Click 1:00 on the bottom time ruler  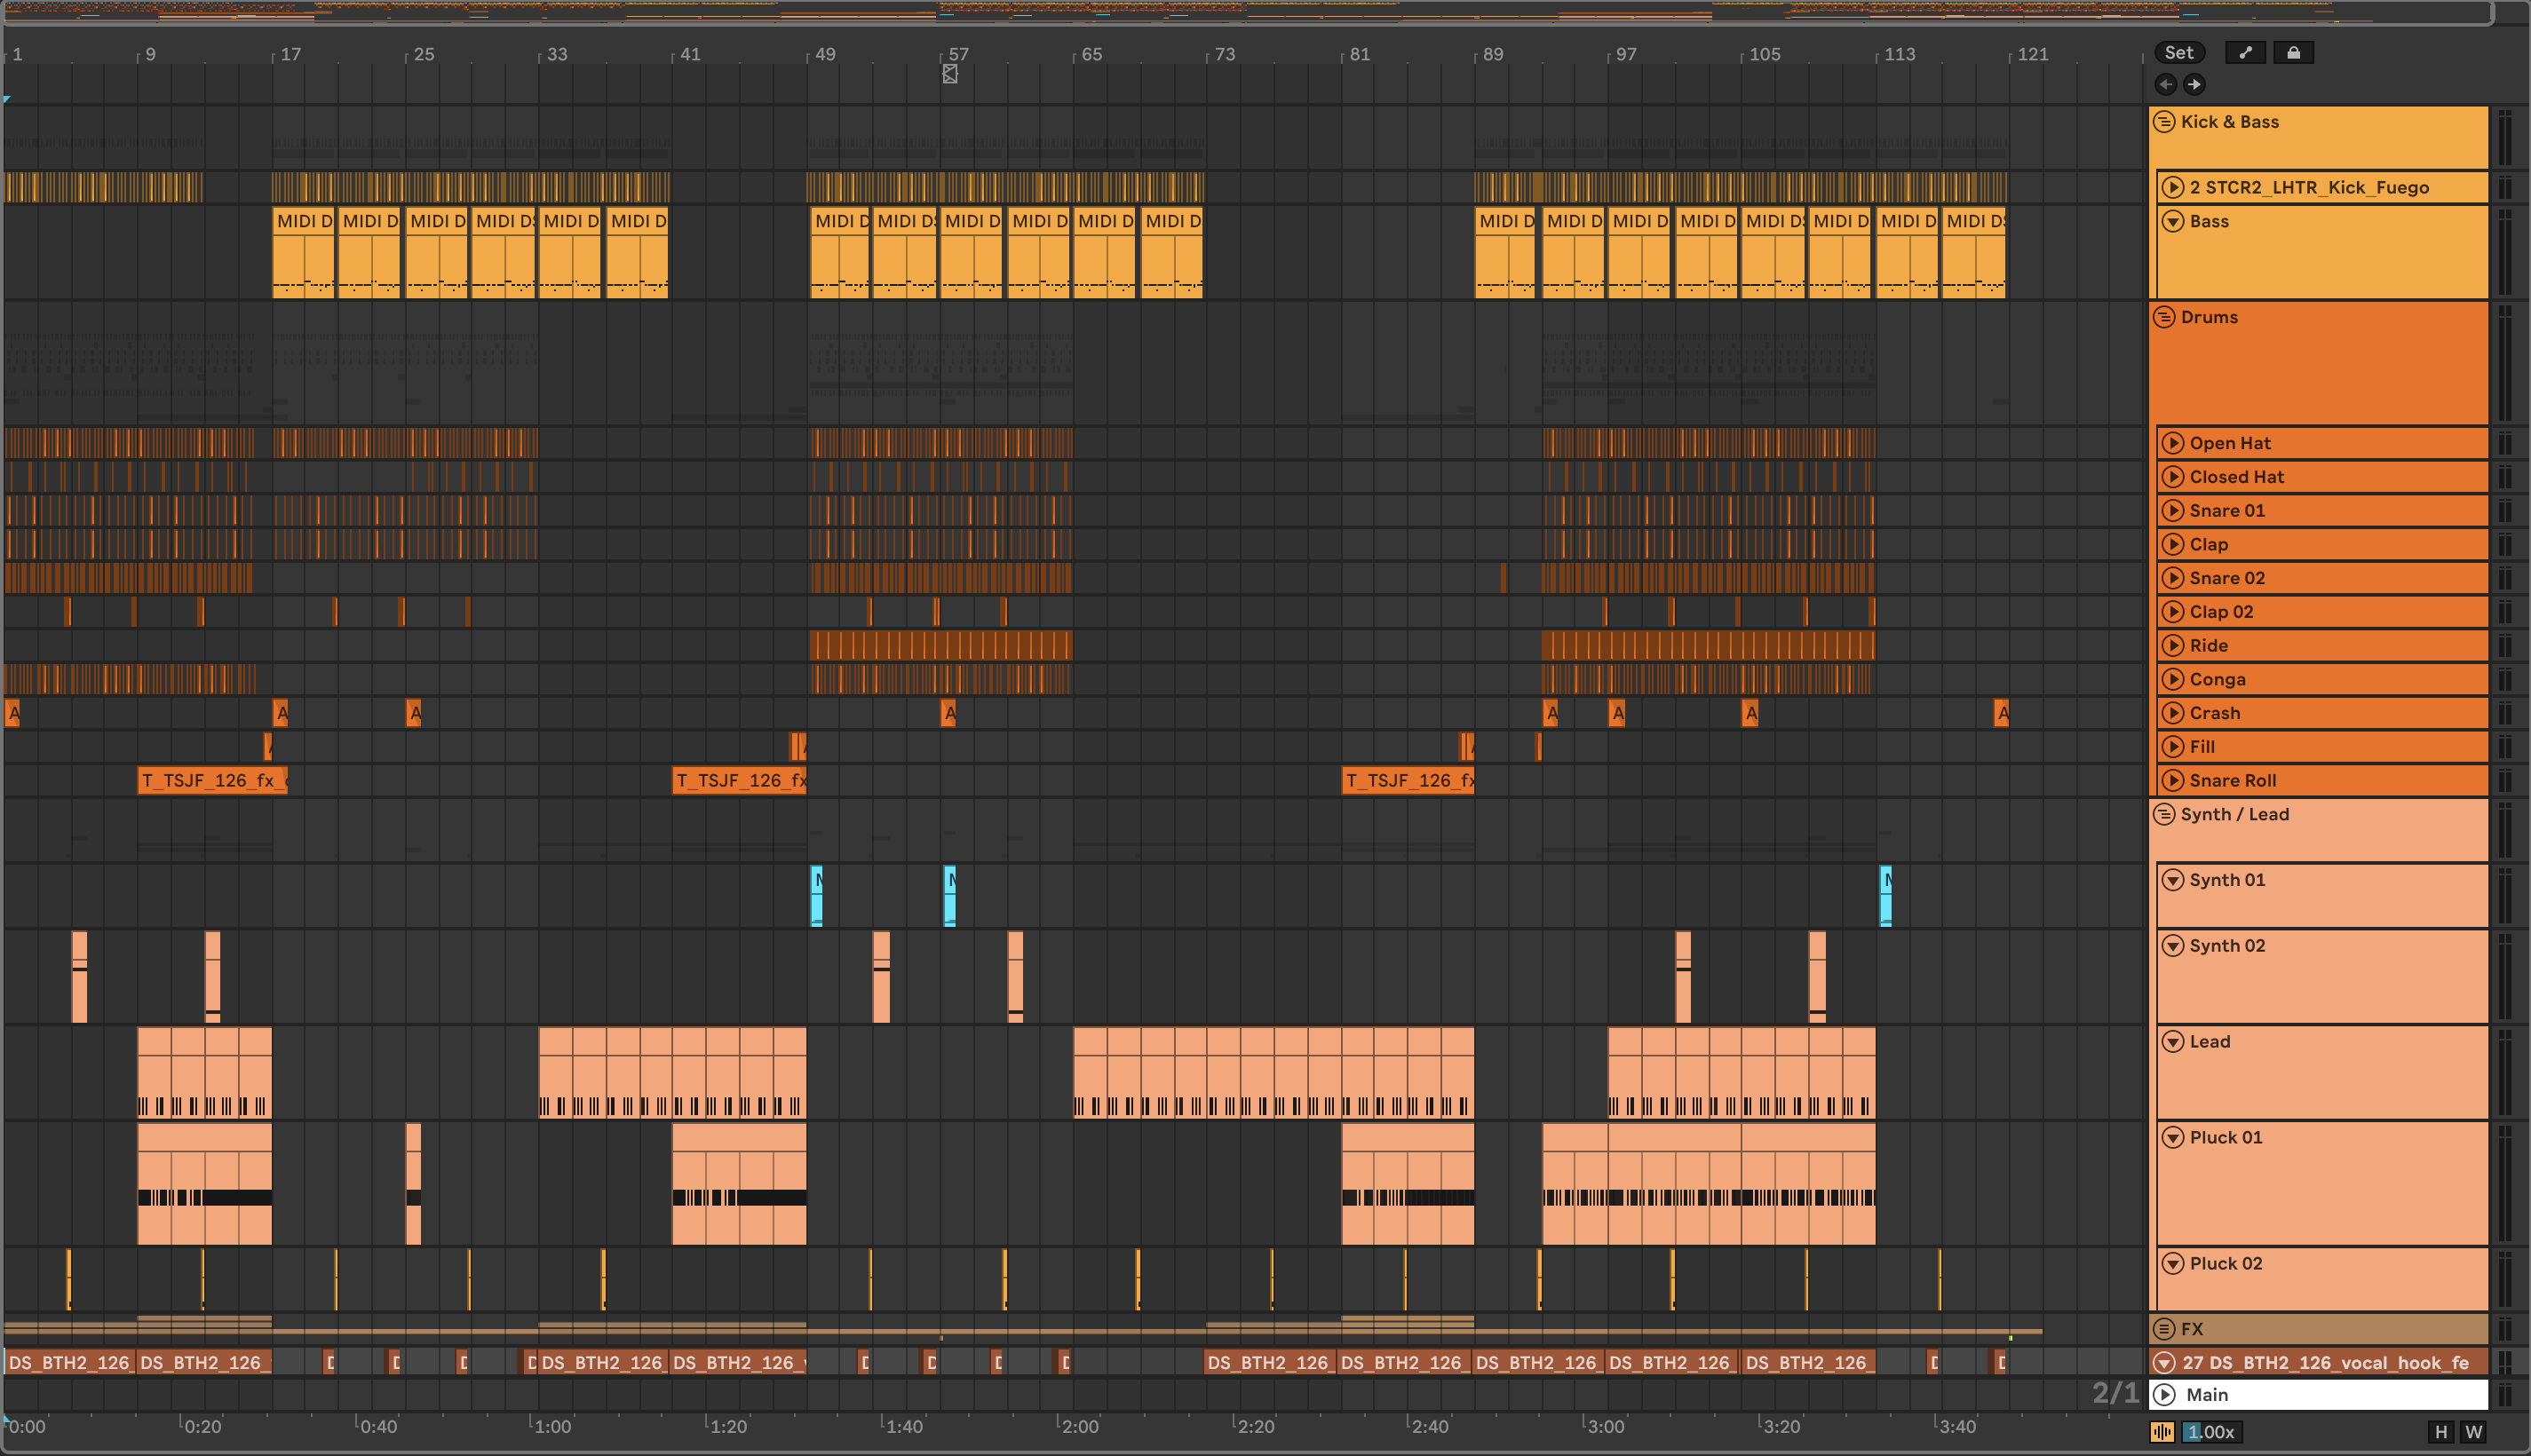(x=552, y=1427)
